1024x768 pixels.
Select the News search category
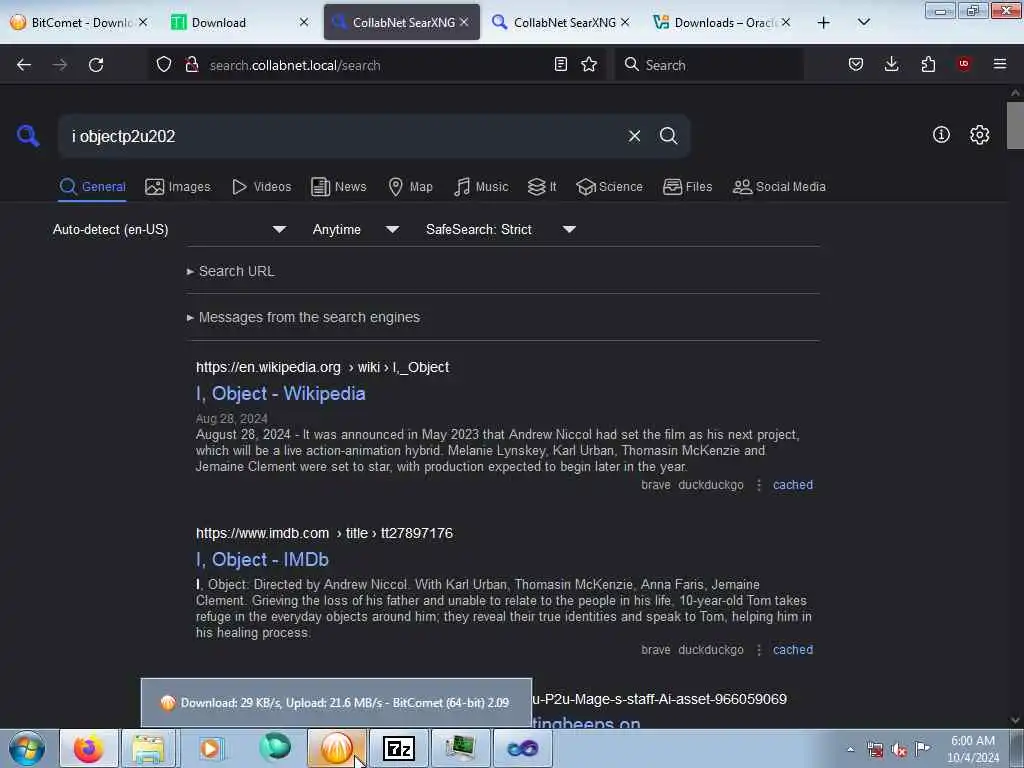(x=338, y=187)
